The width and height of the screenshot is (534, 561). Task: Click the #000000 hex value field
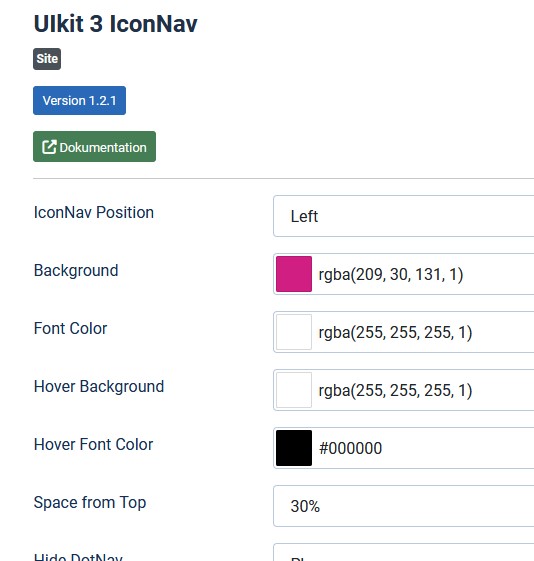tap(424, 448)
